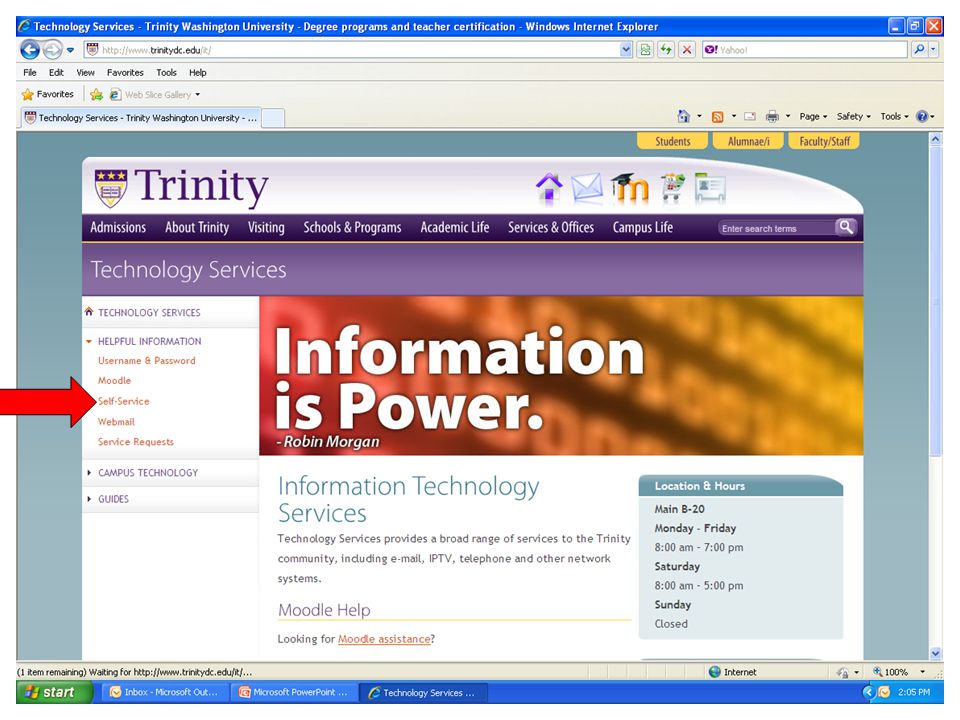Open the Safety dropdown menu
960x720 pixels.
click(x=853, y=116)
